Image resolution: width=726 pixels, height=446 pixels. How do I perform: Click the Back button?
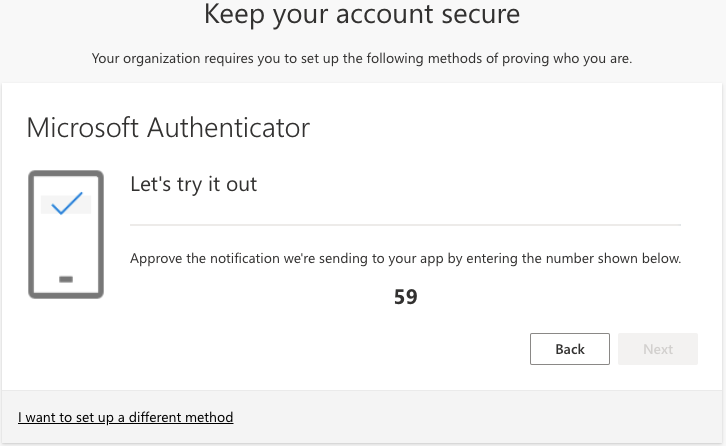[x=569, y=349]
